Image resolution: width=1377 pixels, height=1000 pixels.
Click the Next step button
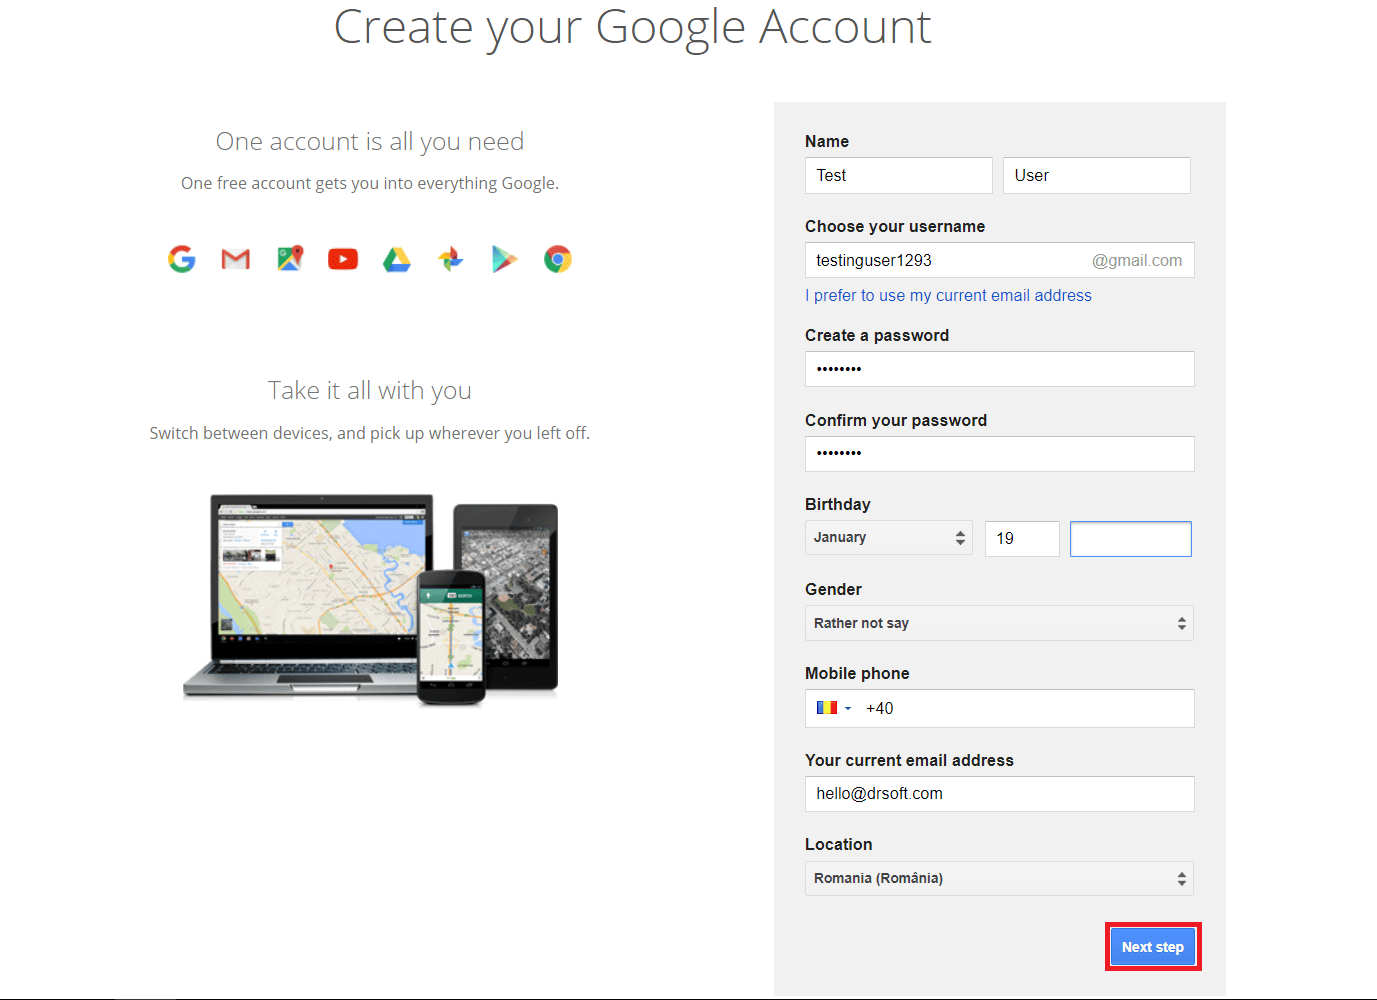tap(1153, 947)
